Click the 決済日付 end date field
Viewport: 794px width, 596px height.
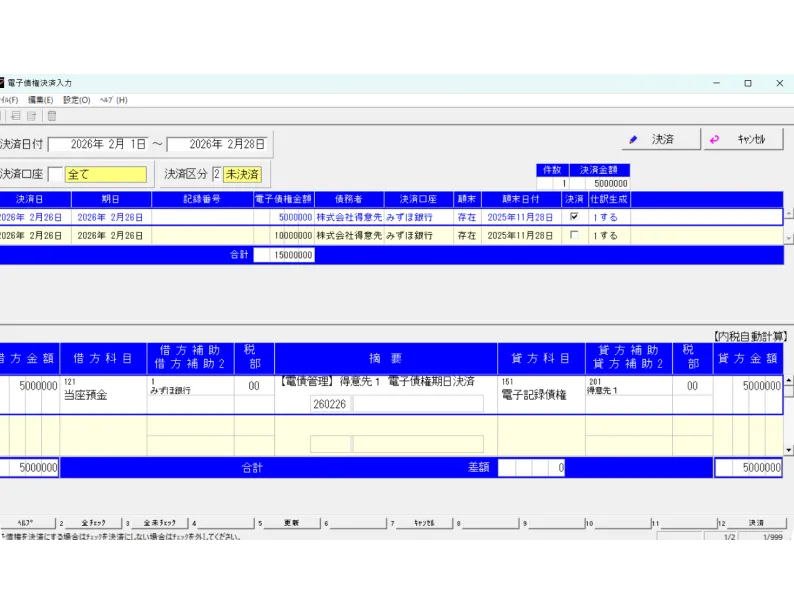(x=218, y=144)
